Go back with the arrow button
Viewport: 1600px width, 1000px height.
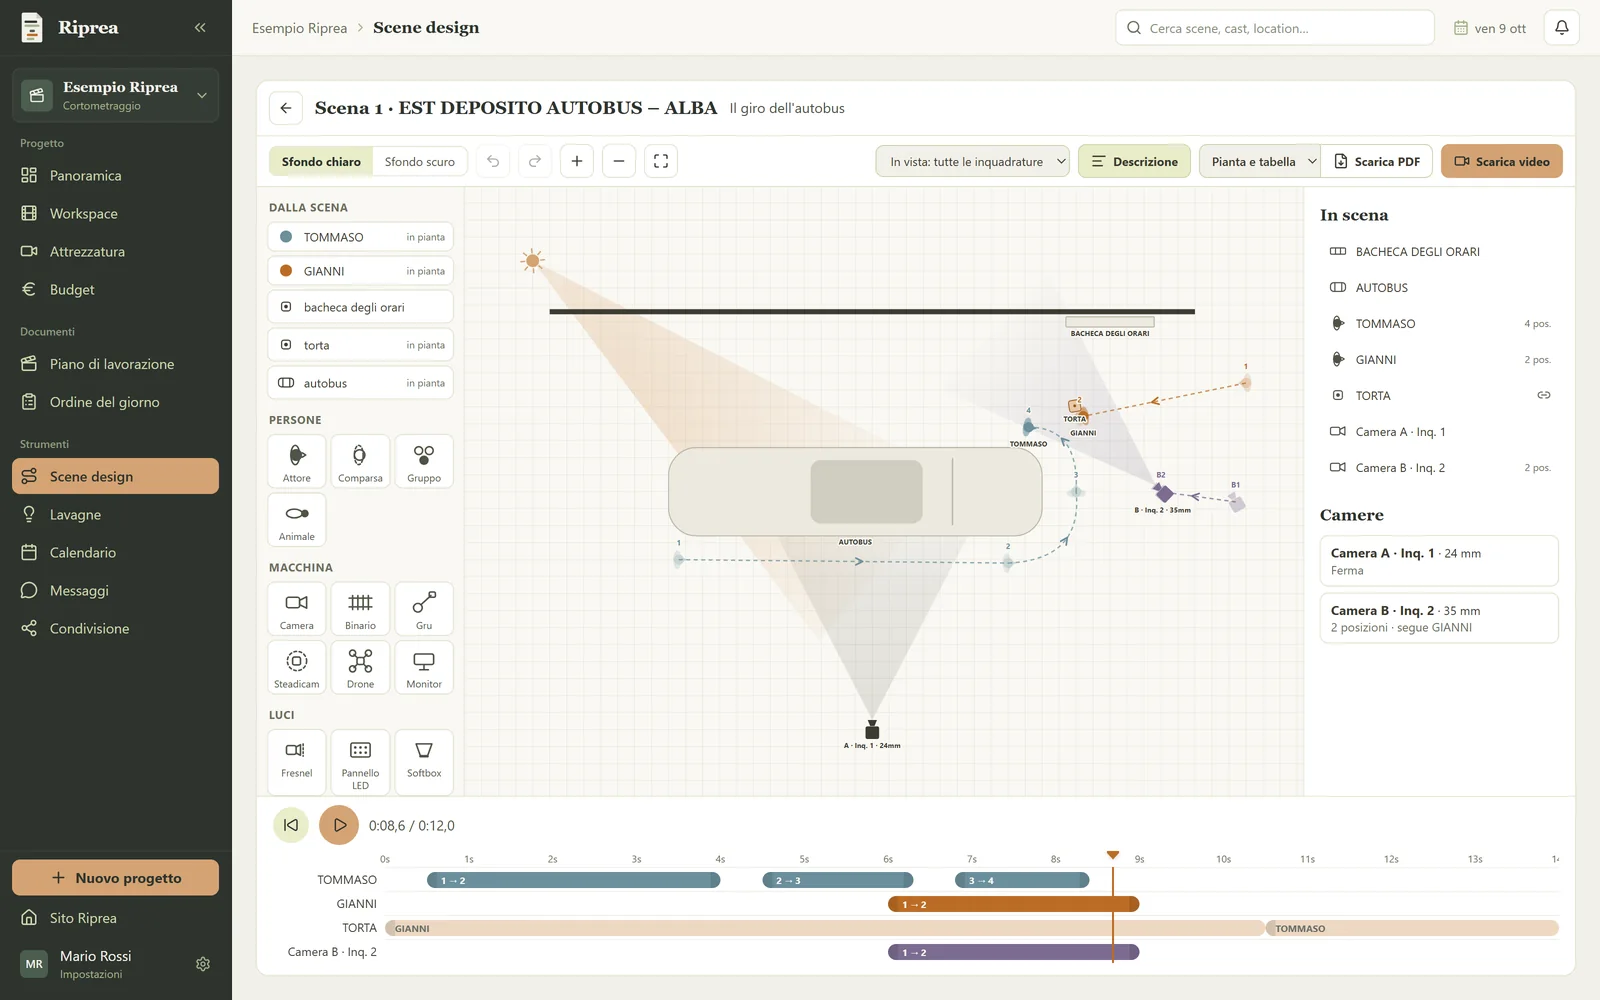[x=286, y=108]
